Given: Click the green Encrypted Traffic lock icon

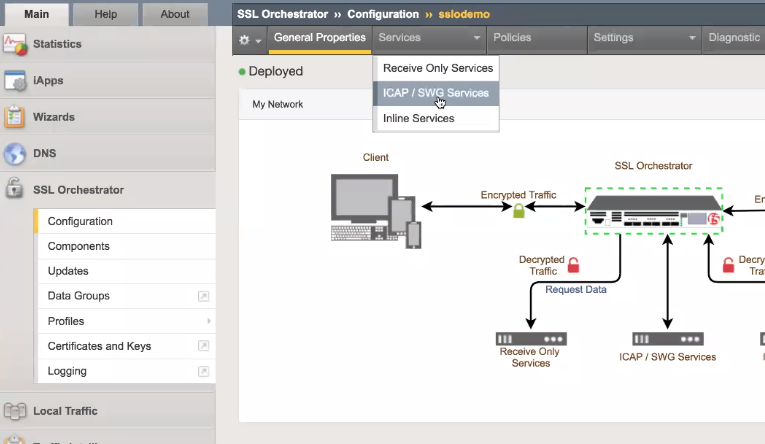Looking at the screenshot, I should coord(519,210).
